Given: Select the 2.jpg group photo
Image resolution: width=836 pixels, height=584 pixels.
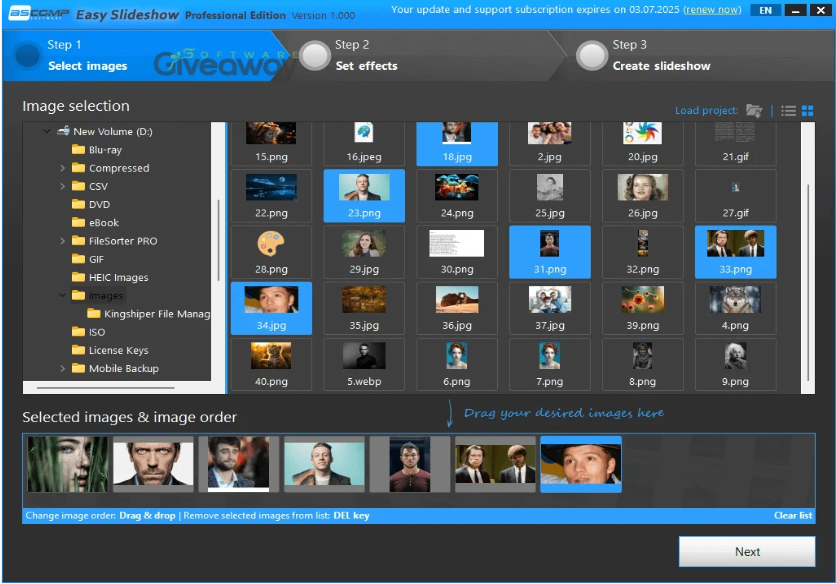Looking at the screenshot, I should point(550,143).
